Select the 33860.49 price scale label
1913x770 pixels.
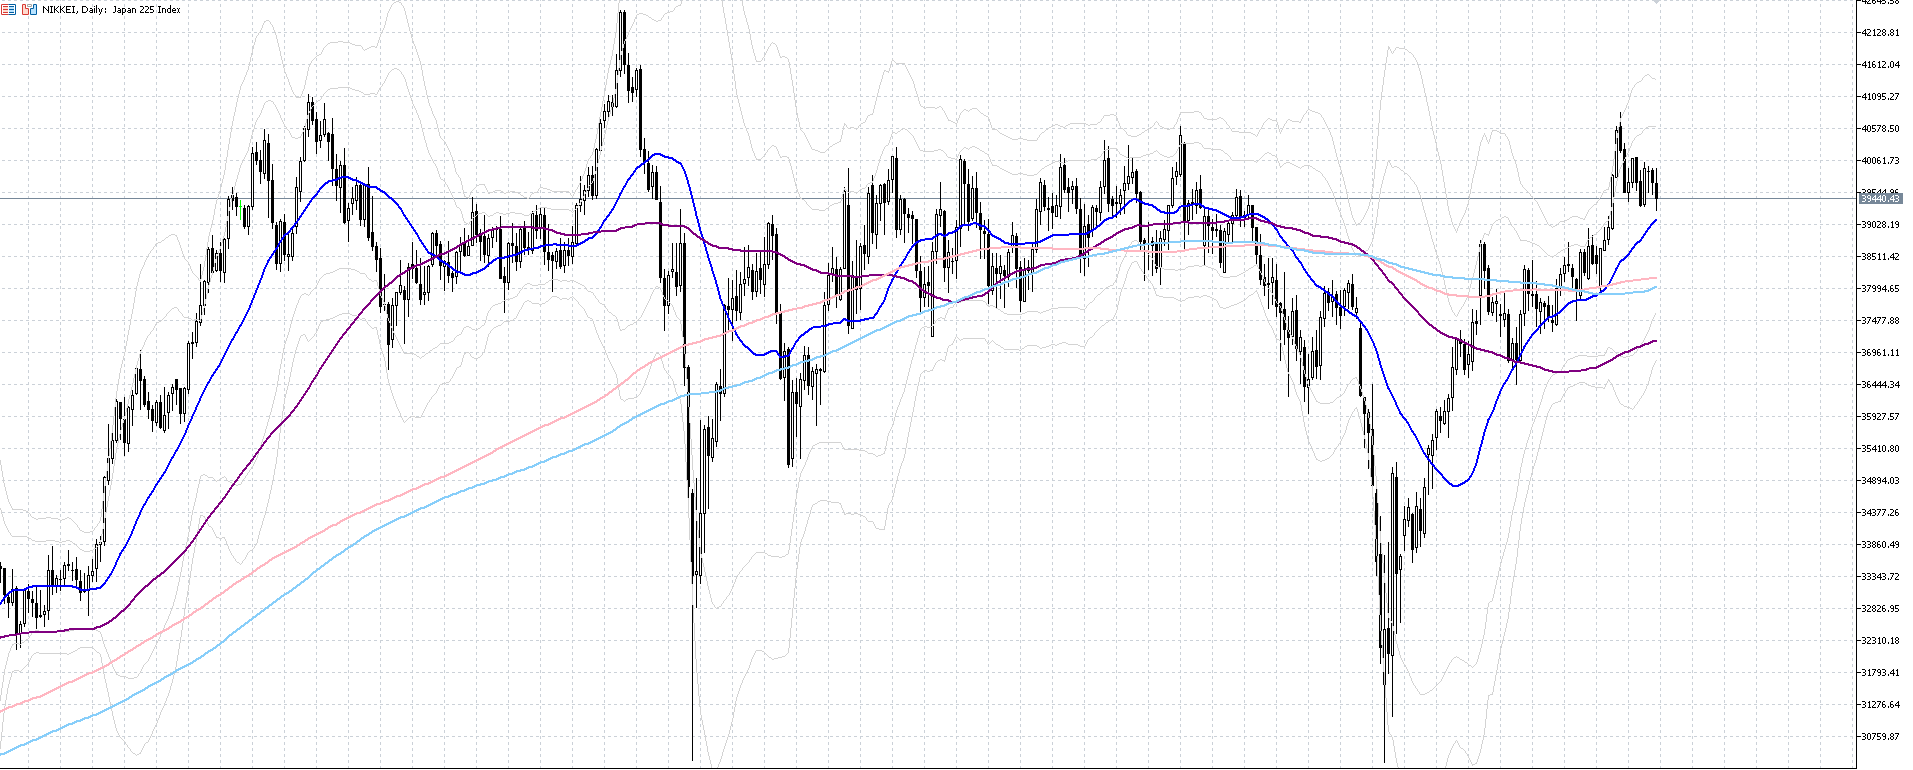(1880, 545)
